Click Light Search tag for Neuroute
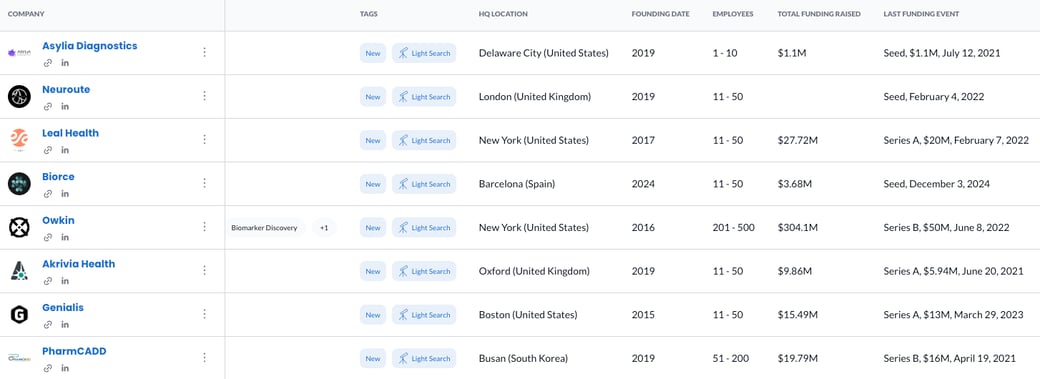 (424, 97)
